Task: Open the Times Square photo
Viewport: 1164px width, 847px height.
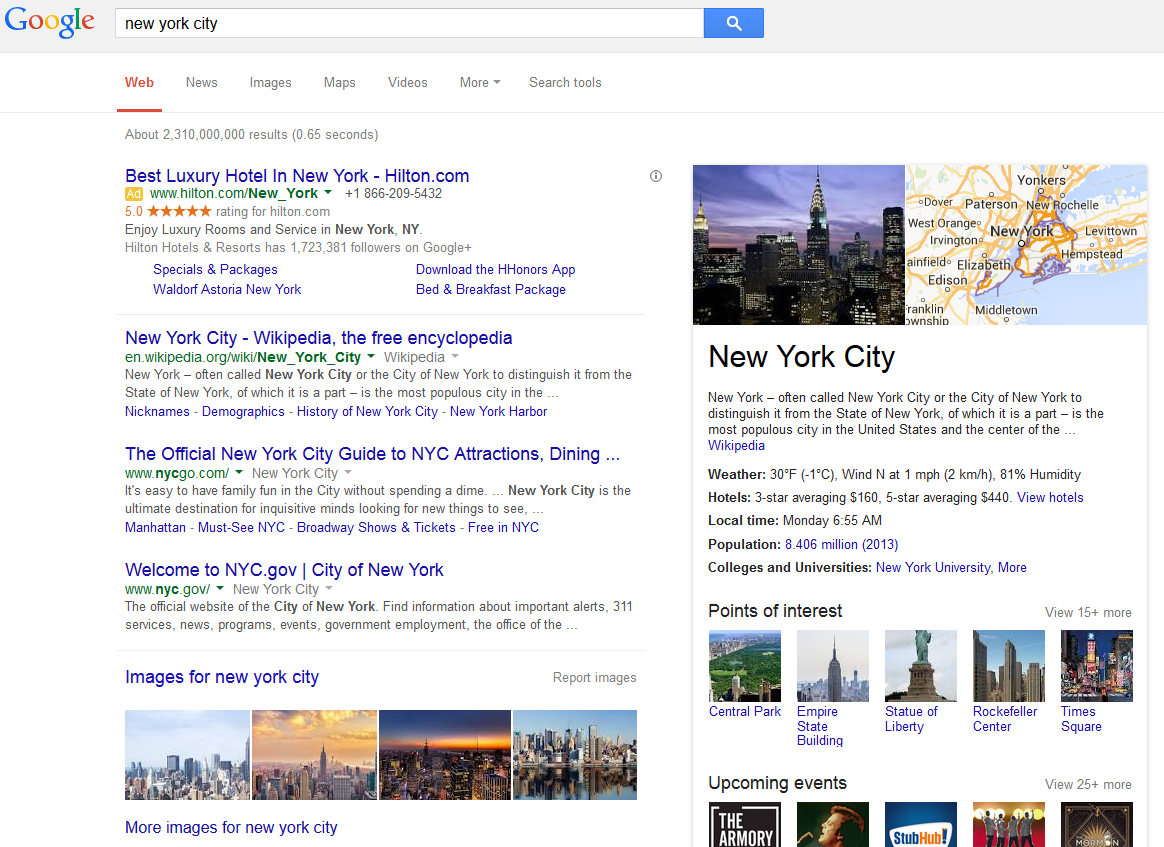Action: pos(1096,666)
